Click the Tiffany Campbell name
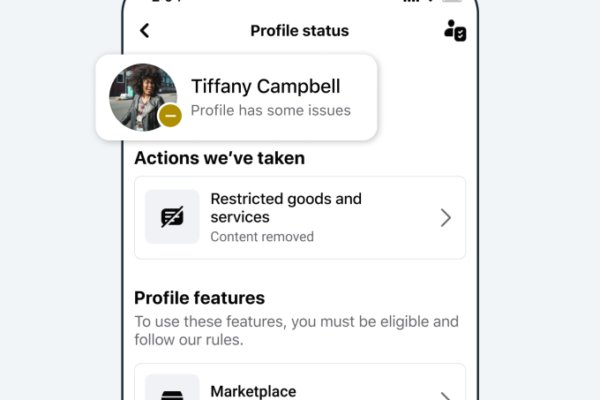This screenshot has width=600, height=400. pos(266,86)
